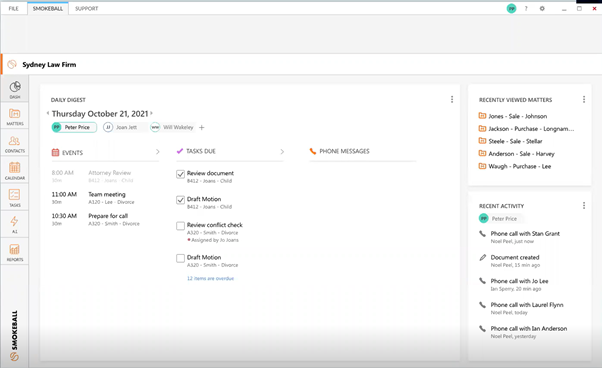Click phone icon for Ian Anderson call
Image resolution: width=602 pixels, height=368 pixels.
point(483,328)
